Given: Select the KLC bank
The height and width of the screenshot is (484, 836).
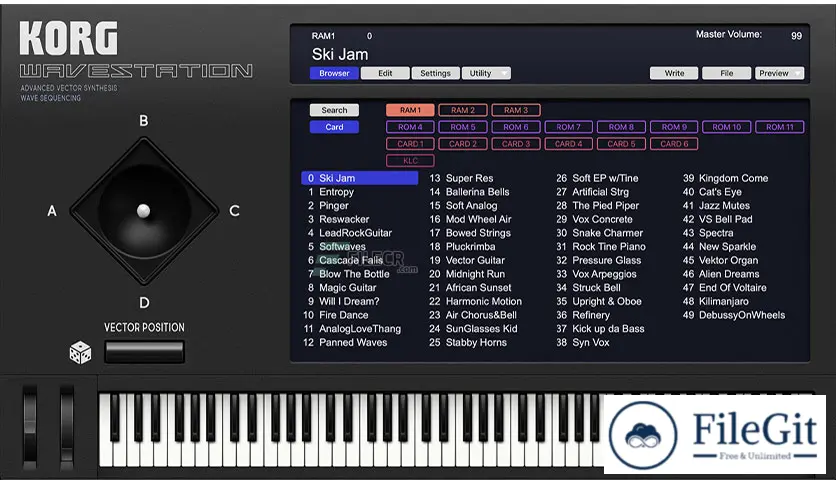Looking at the screenshot, I should (410, 160).
